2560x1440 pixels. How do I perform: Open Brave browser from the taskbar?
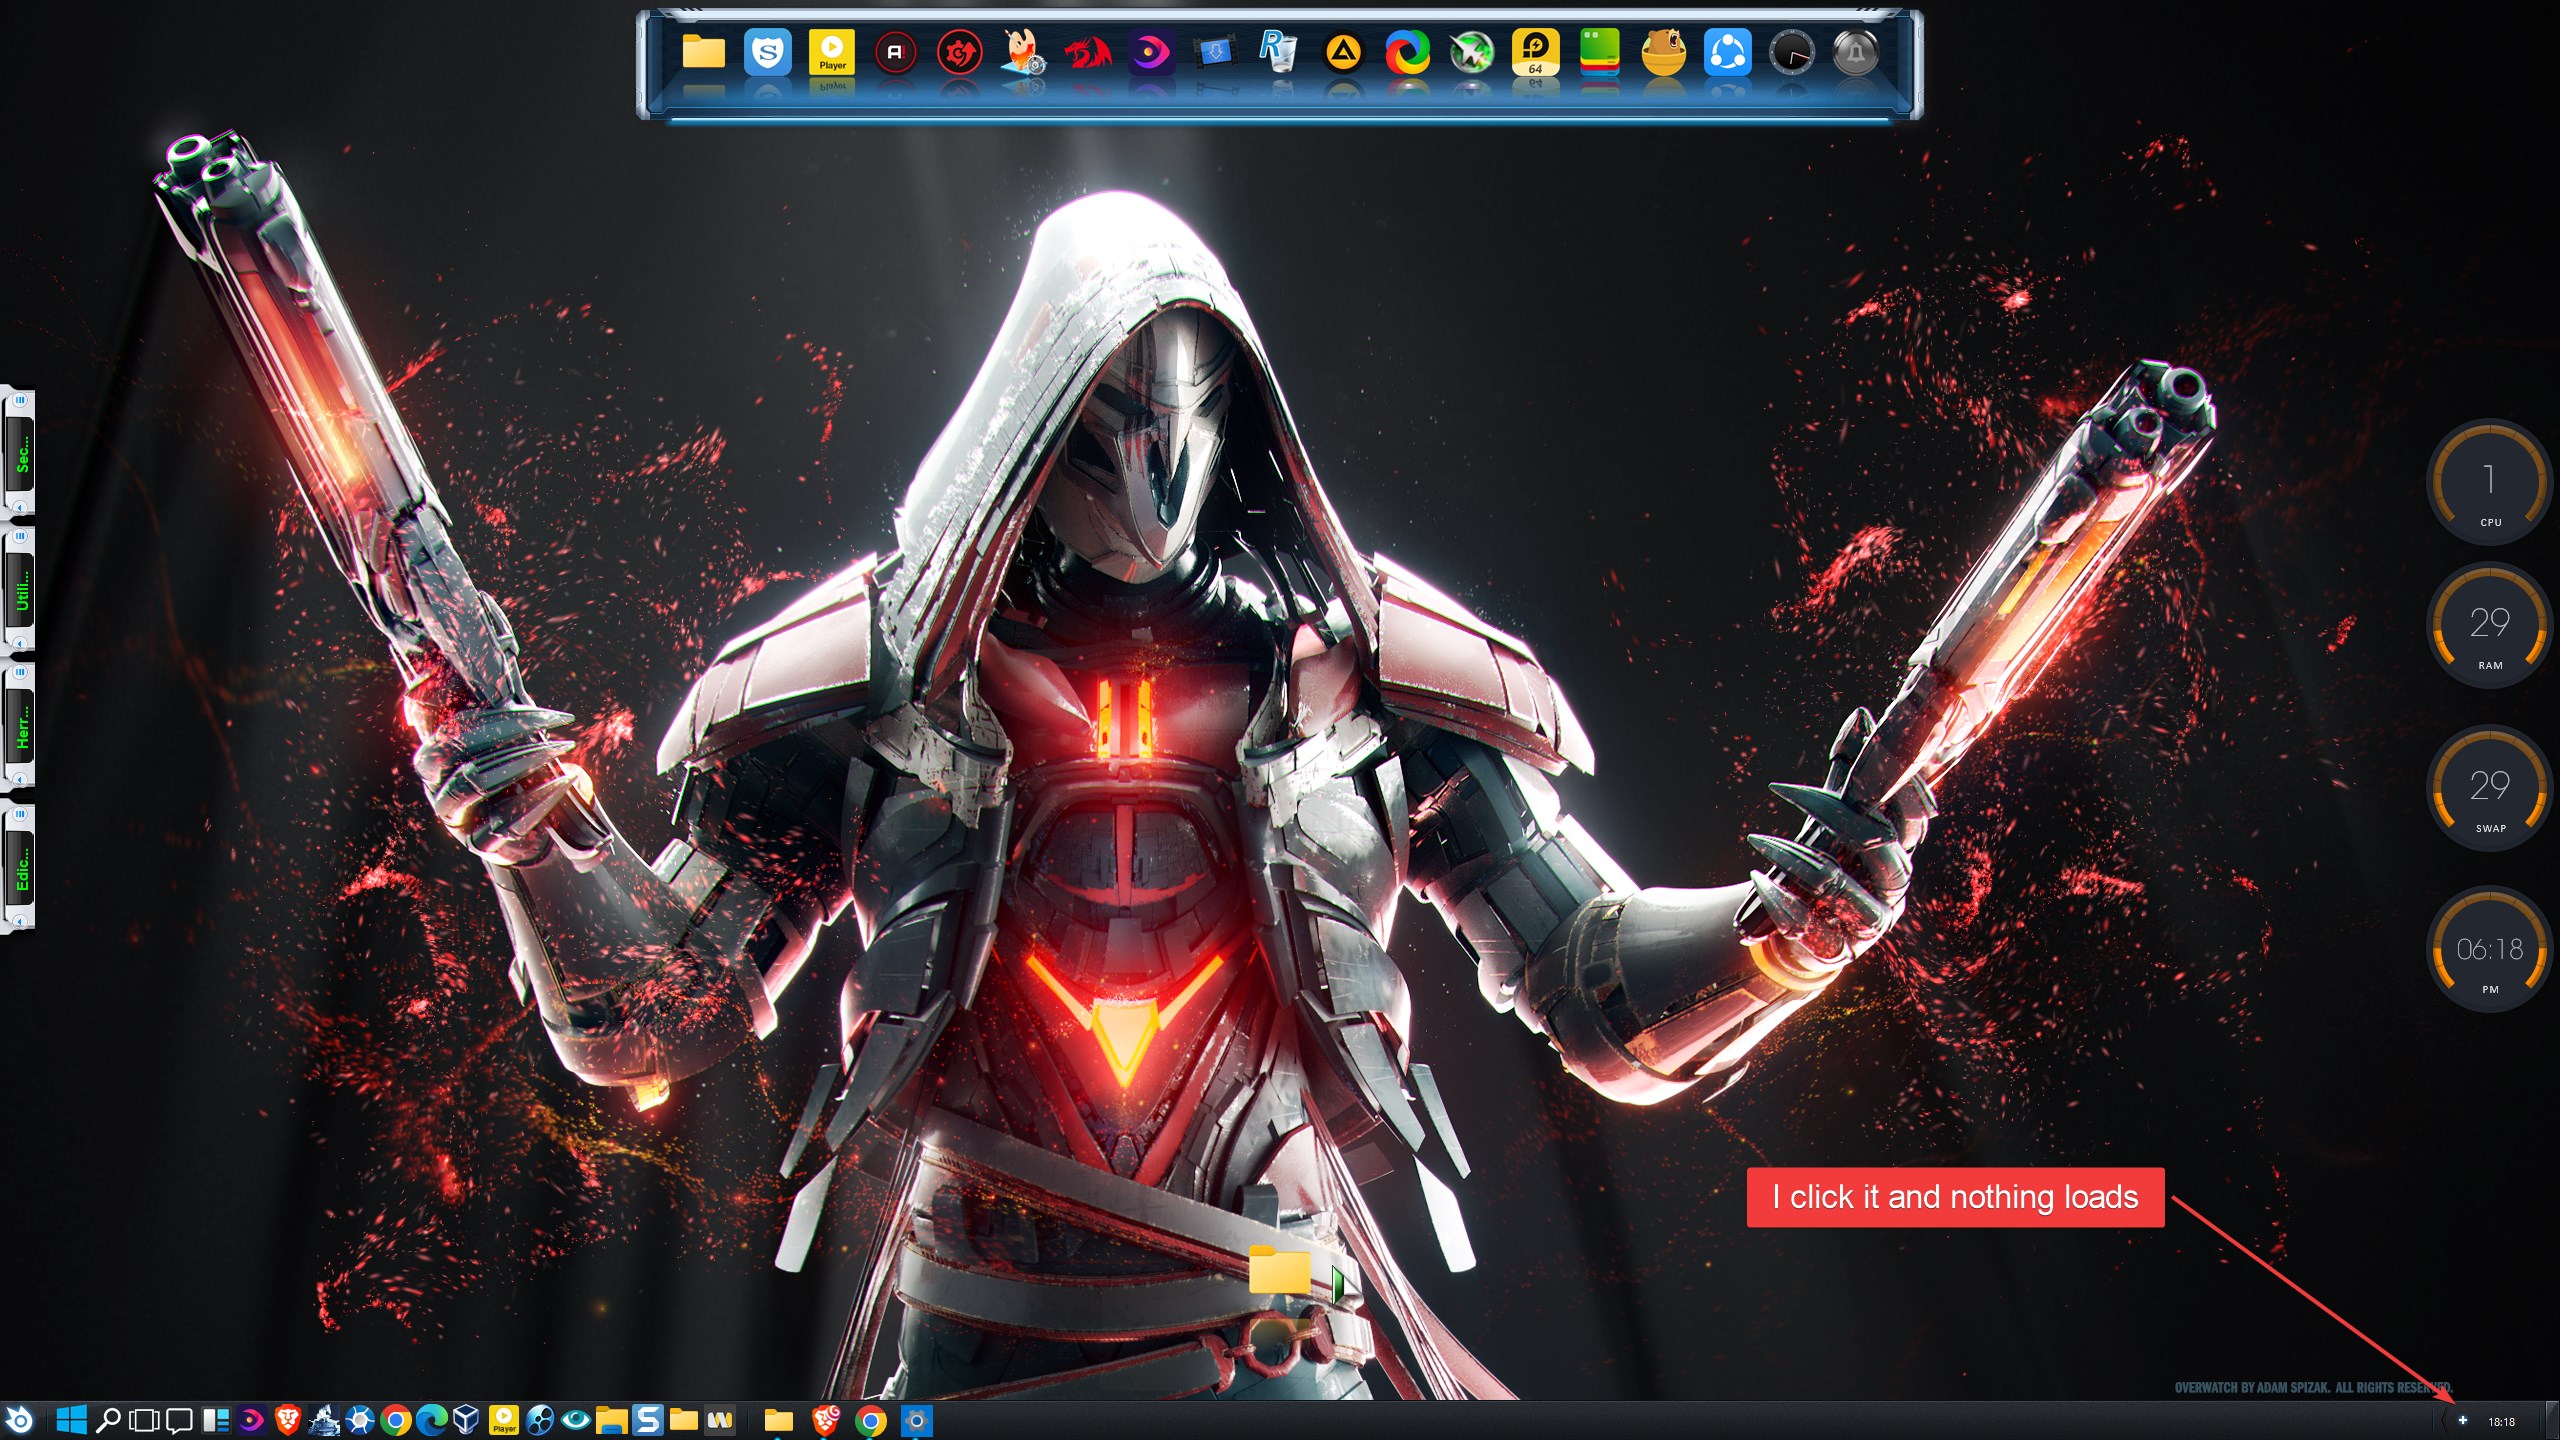[x=288, y=1420]
